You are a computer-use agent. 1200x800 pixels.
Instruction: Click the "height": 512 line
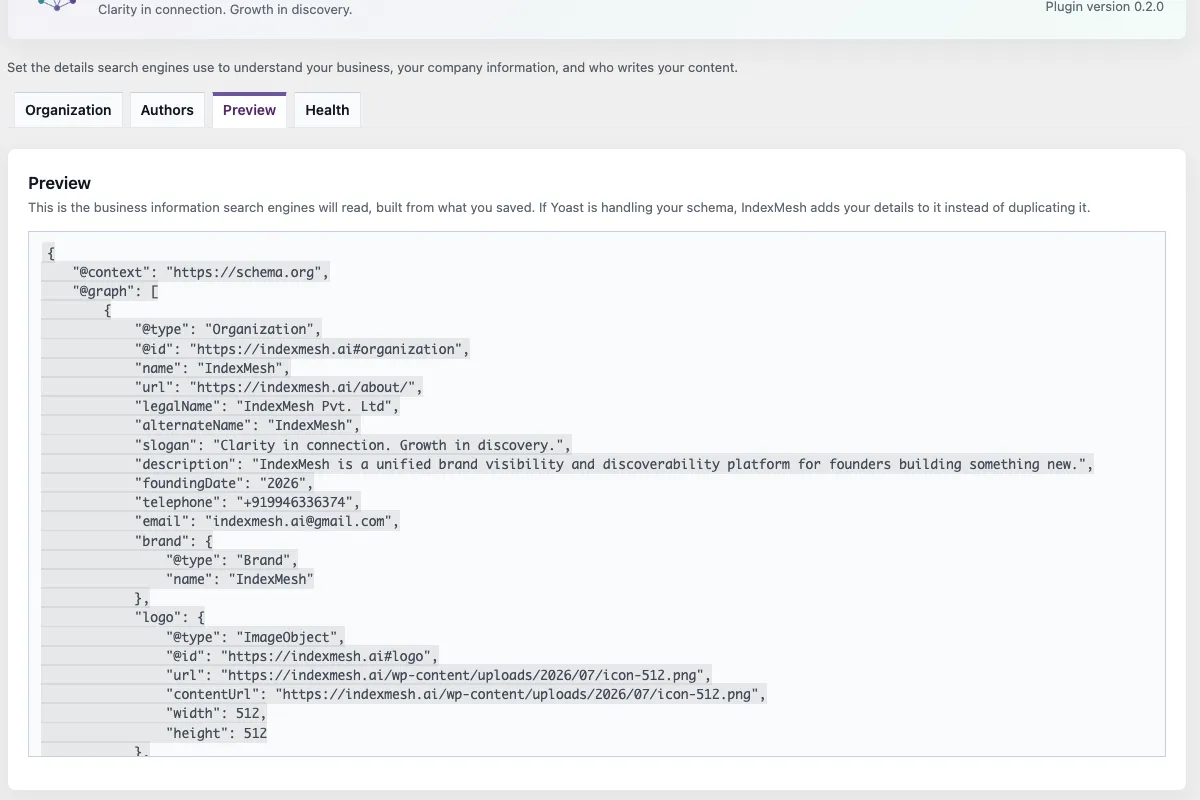tap(216, 733)
